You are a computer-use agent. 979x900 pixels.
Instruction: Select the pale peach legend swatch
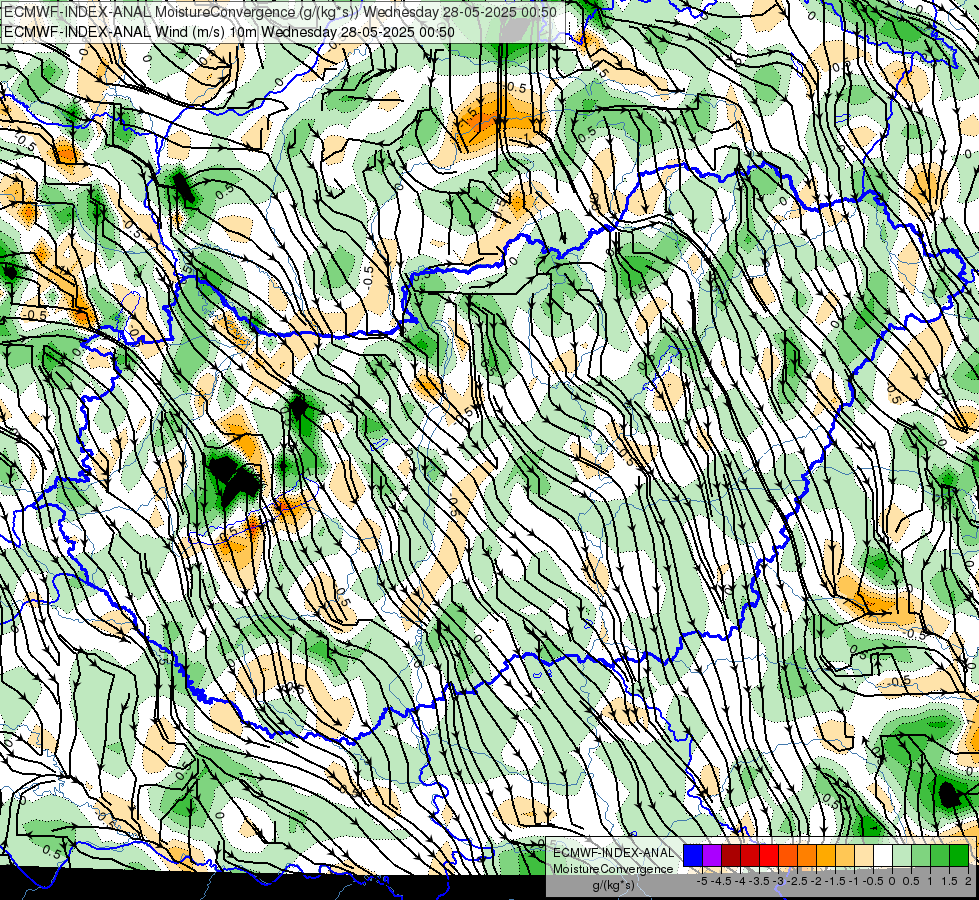coord(863,855)
